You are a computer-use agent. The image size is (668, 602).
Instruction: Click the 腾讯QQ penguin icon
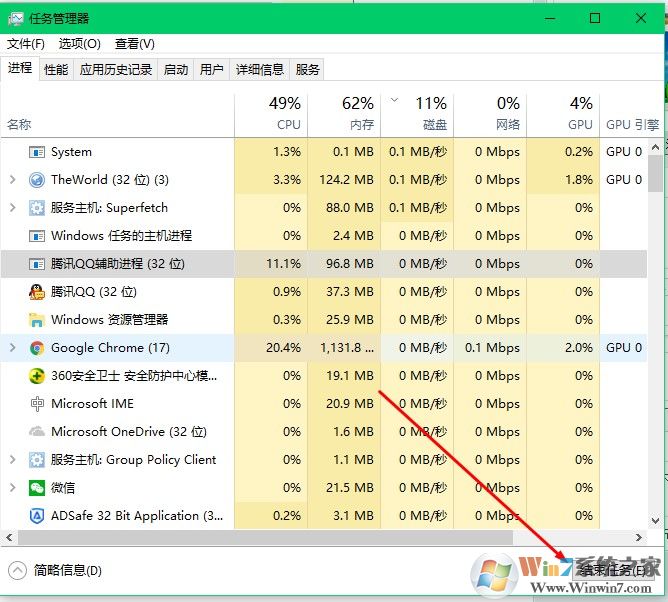pyautogui.click(x=37, y=292)
